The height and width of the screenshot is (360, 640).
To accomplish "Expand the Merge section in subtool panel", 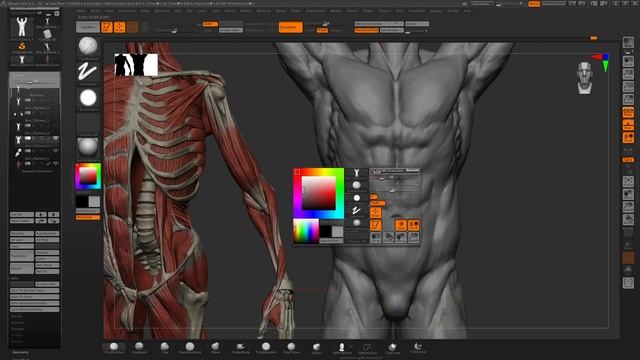I will [x=16, y=316].
